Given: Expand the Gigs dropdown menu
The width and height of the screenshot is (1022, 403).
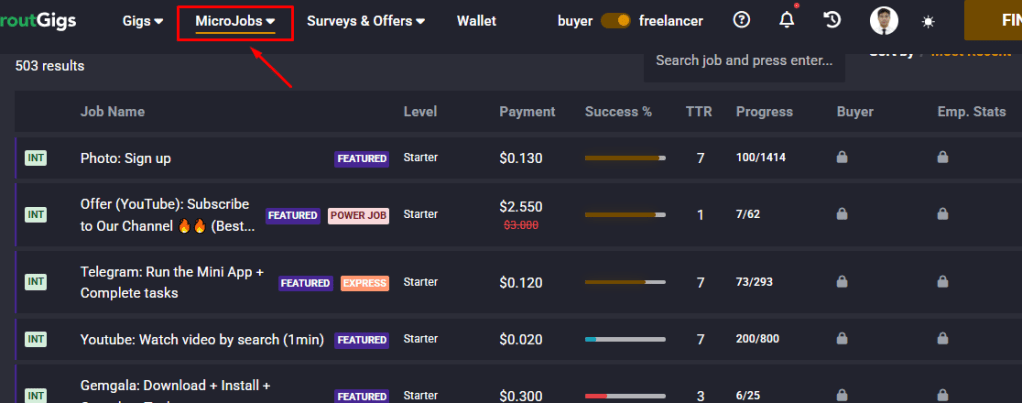Looking at the screenshot, I should pos(143,21).
